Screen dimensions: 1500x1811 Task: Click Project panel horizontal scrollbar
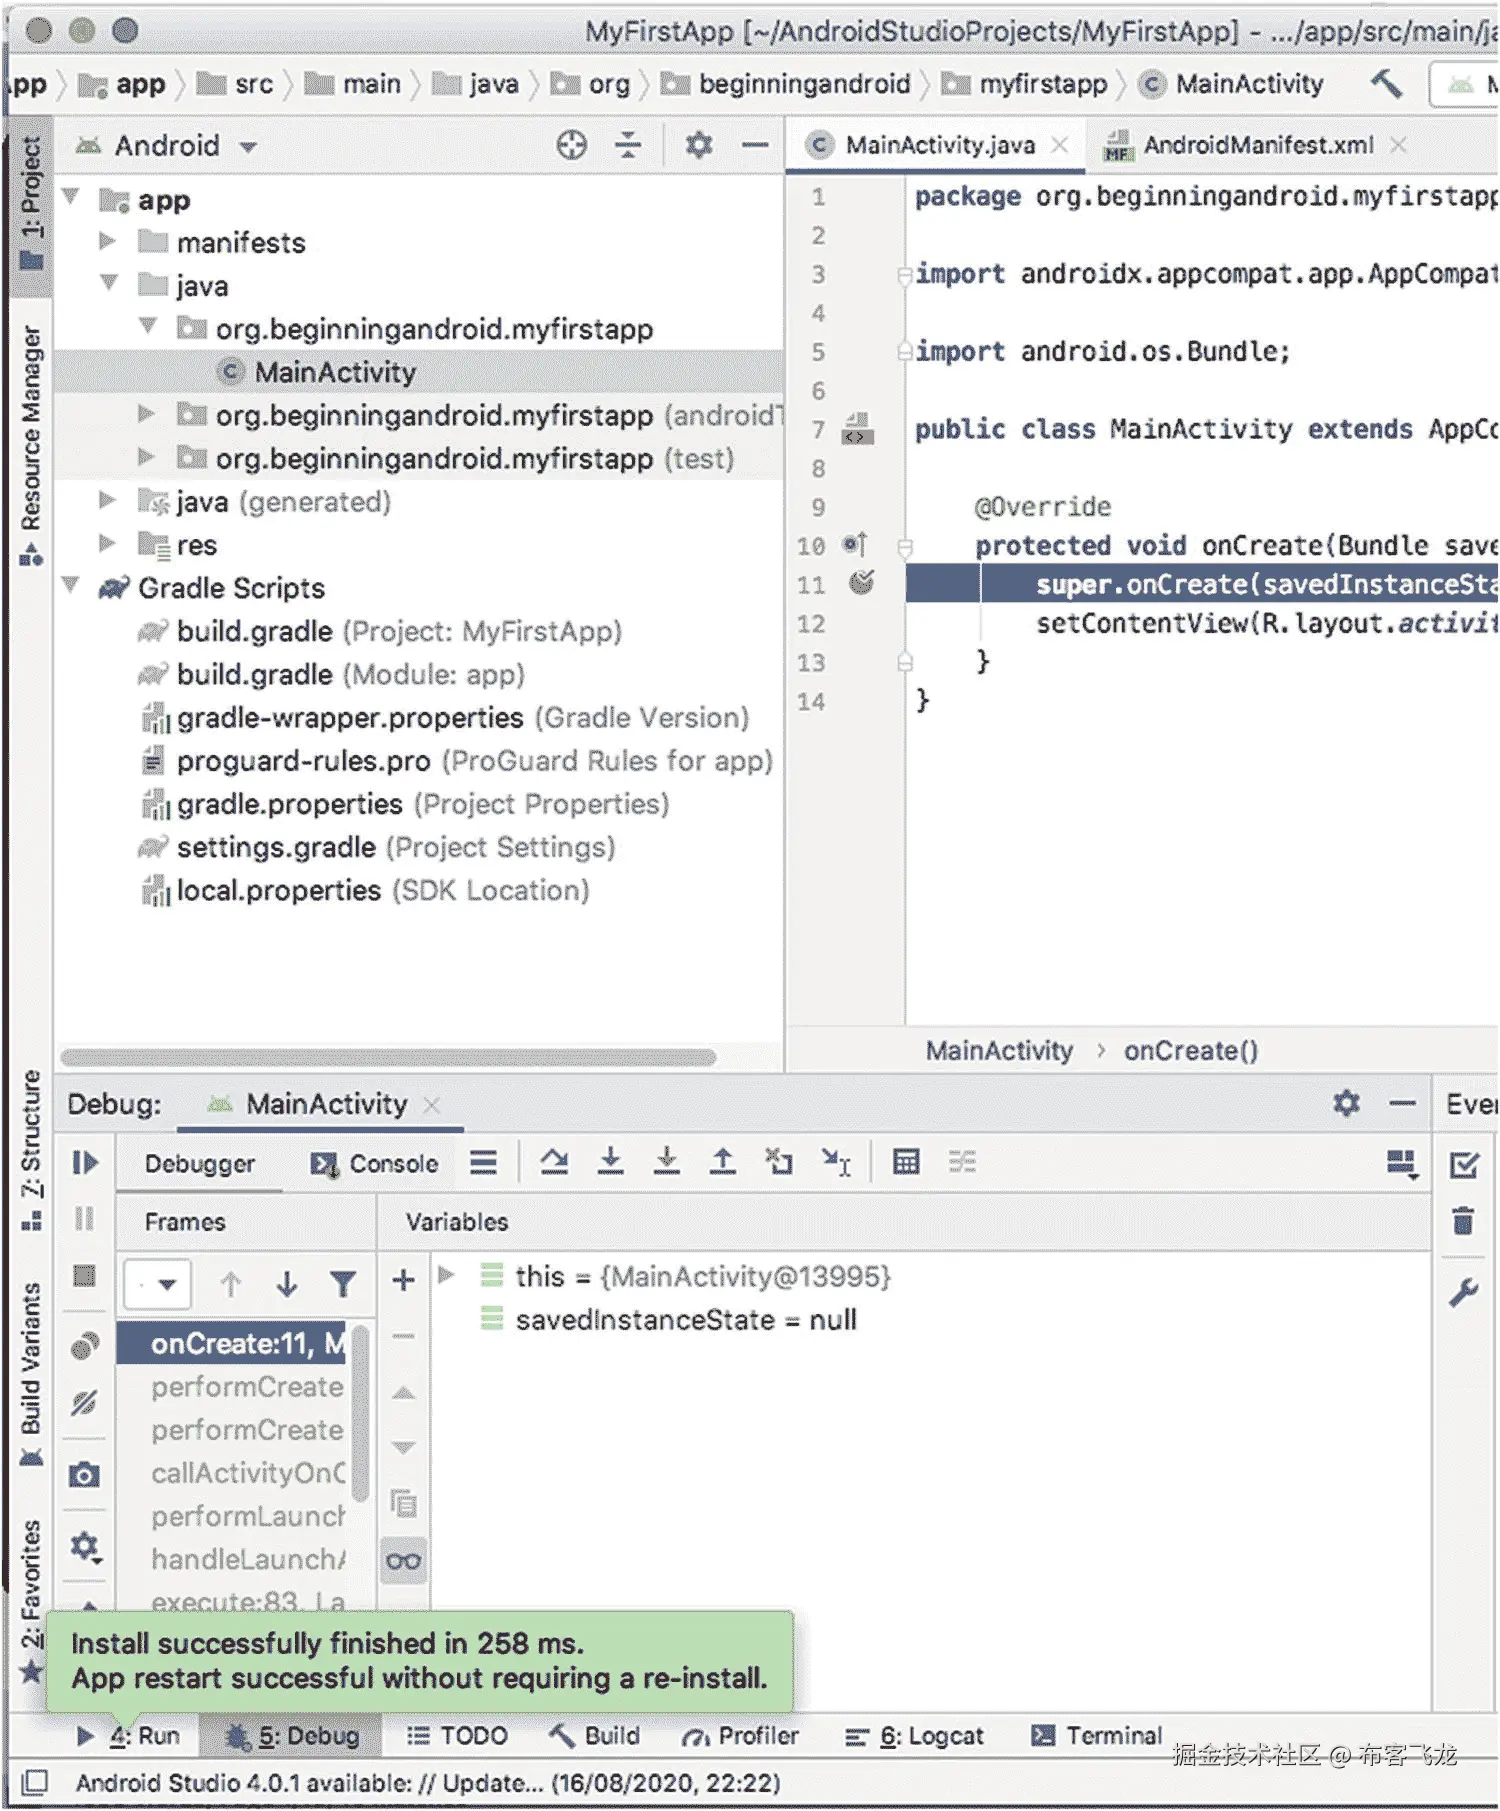388,1057
